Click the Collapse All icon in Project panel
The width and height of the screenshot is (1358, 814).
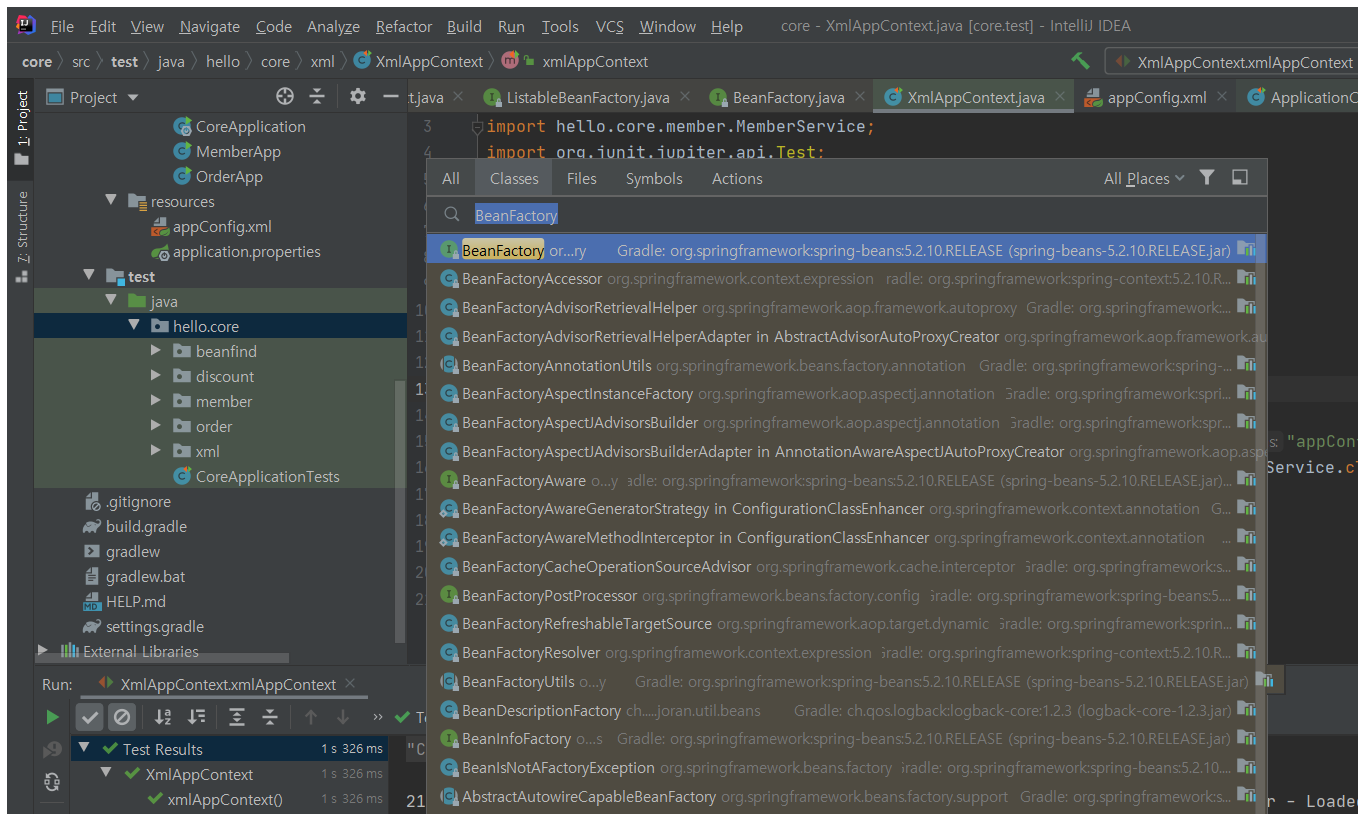tap(317, 97)
